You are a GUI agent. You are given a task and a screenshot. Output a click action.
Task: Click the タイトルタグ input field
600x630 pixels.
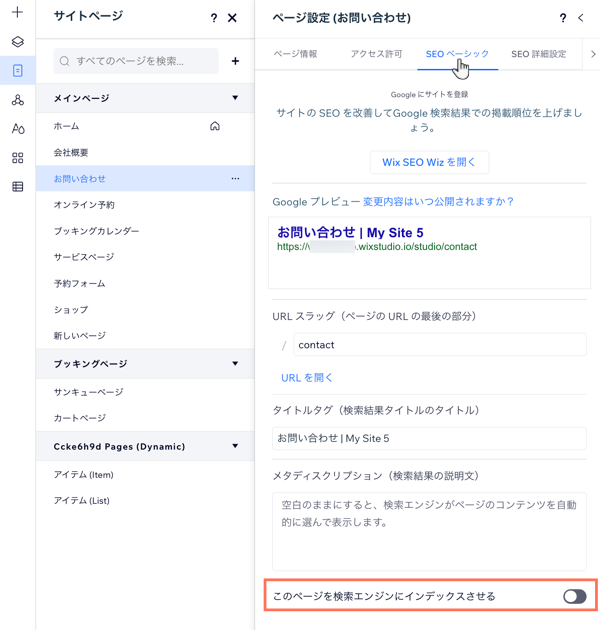[429, 438]
